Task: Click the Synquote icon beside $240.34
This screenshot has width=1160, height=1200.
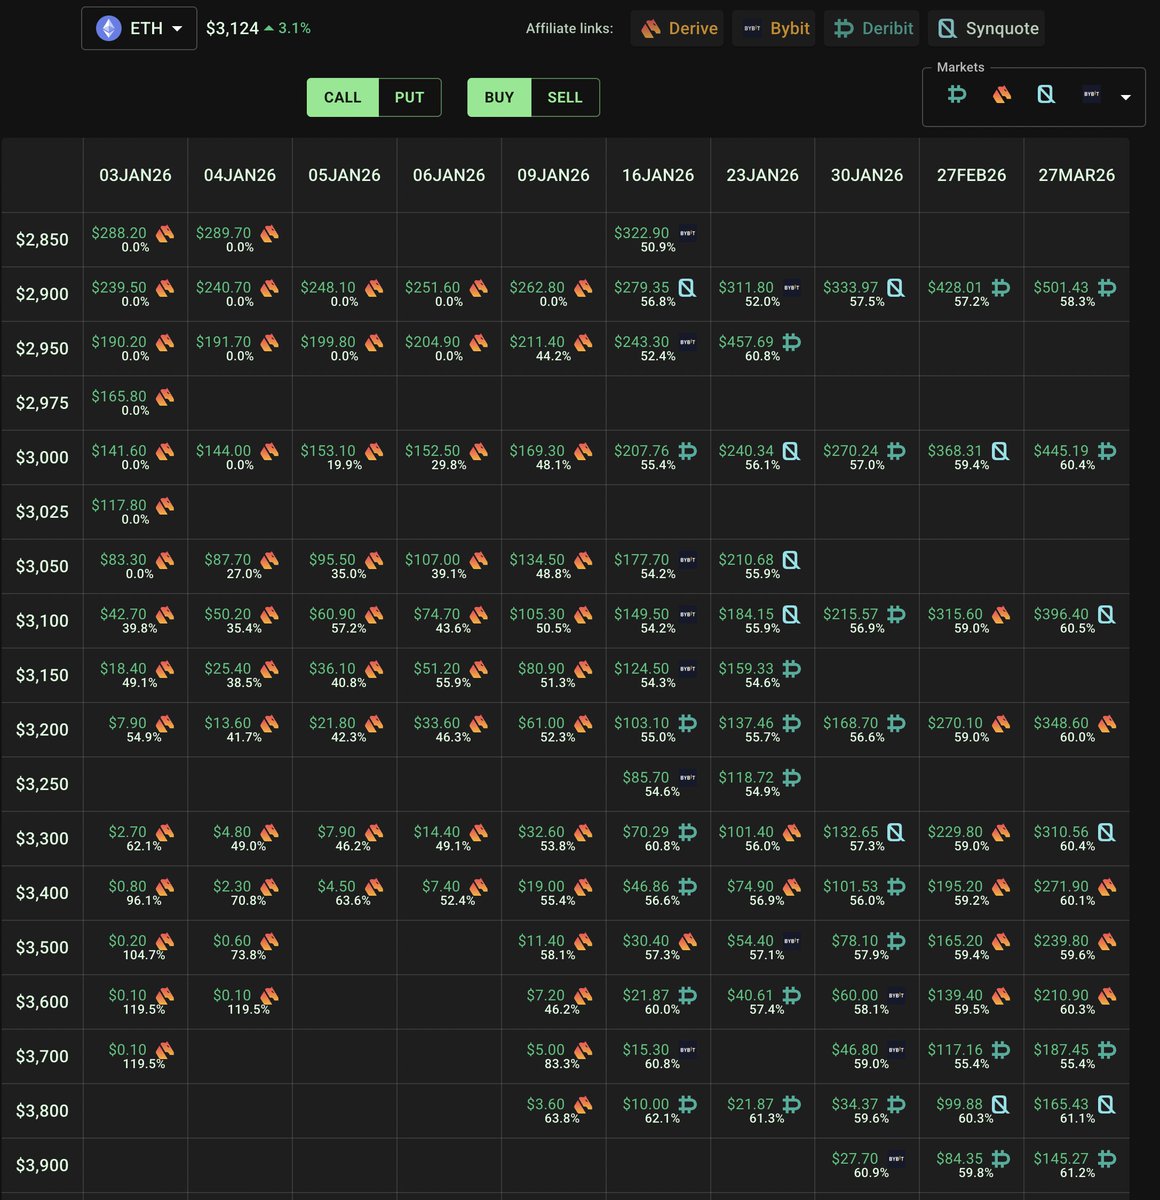Action: coord(791,451)
